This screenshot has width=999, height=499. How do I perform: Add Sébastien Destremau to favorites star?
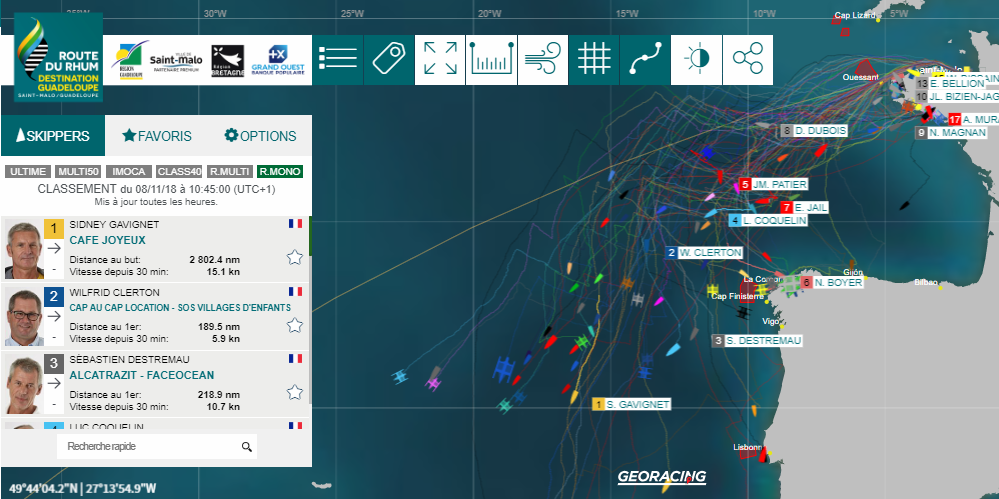click(x=294, y=392)
